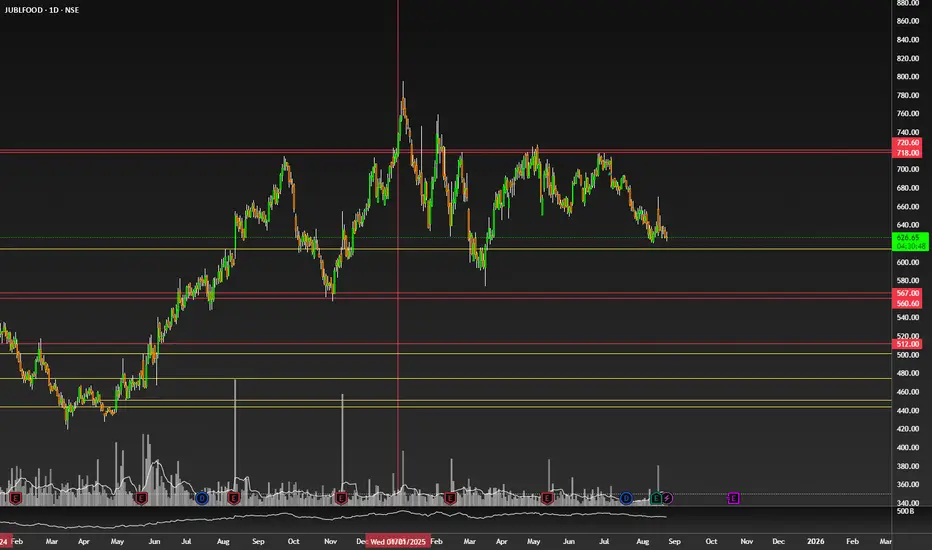Open the purple lightning event marker
The height and width of the screenshot is (550, 932).
(x=667, y=498)
